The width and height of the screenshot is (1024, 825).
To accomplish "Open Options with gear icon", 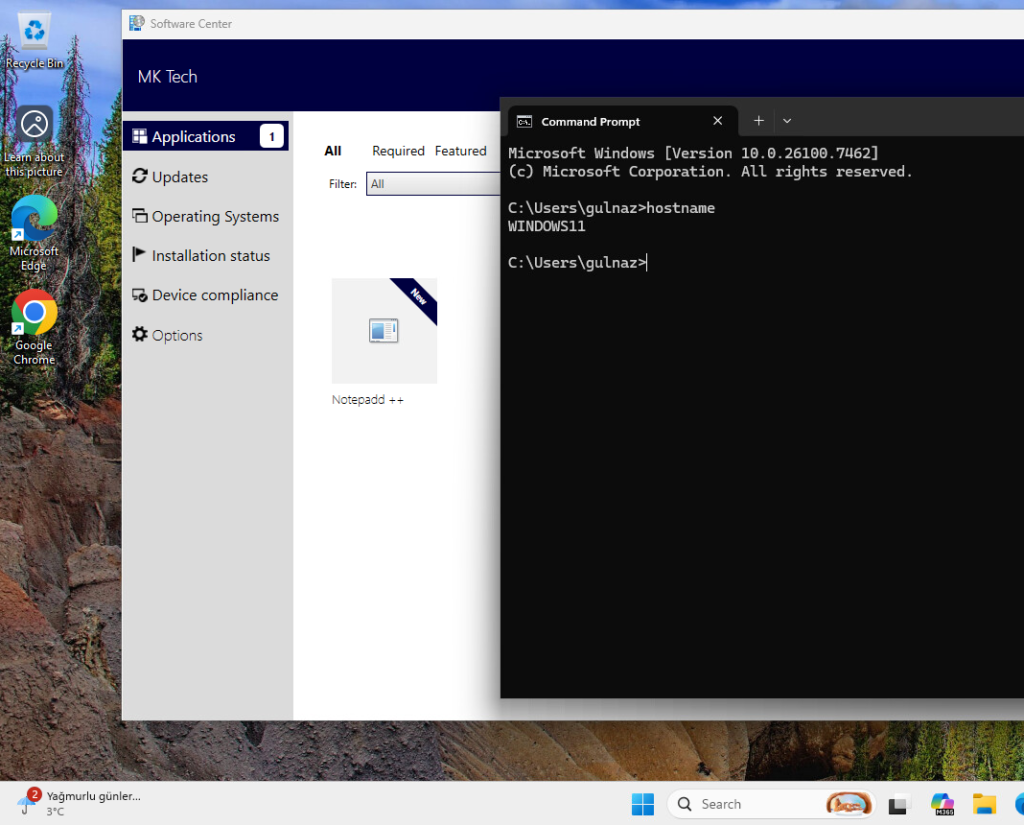I will click(x=176, y=335).
